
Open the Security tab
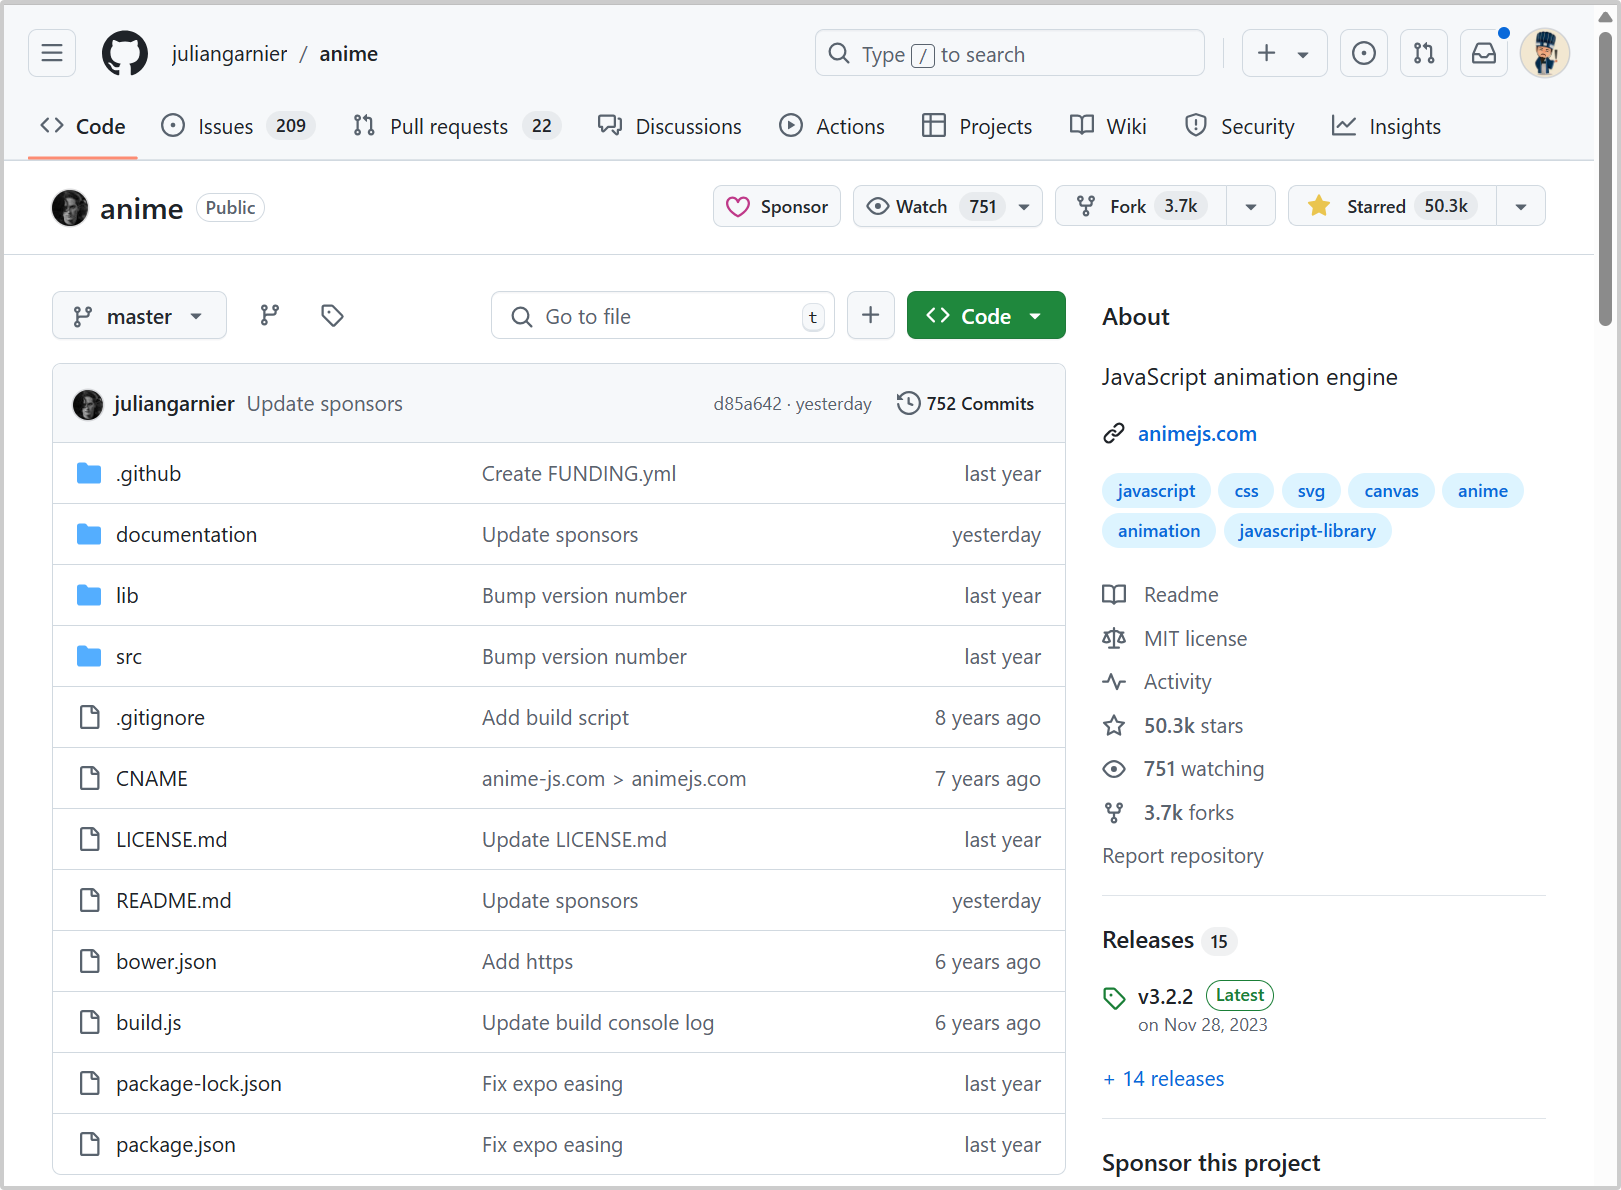click(1239, 127)
